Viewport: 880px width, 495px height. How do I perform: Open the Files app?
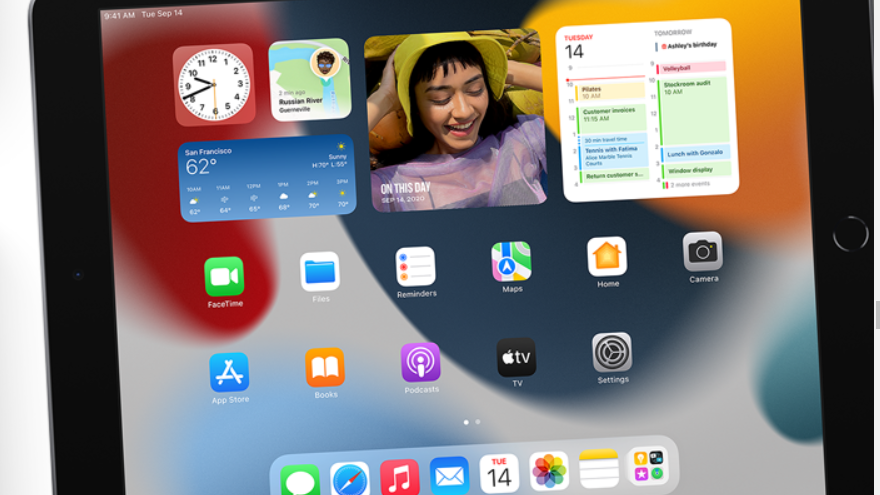click(x=320, y=272)
